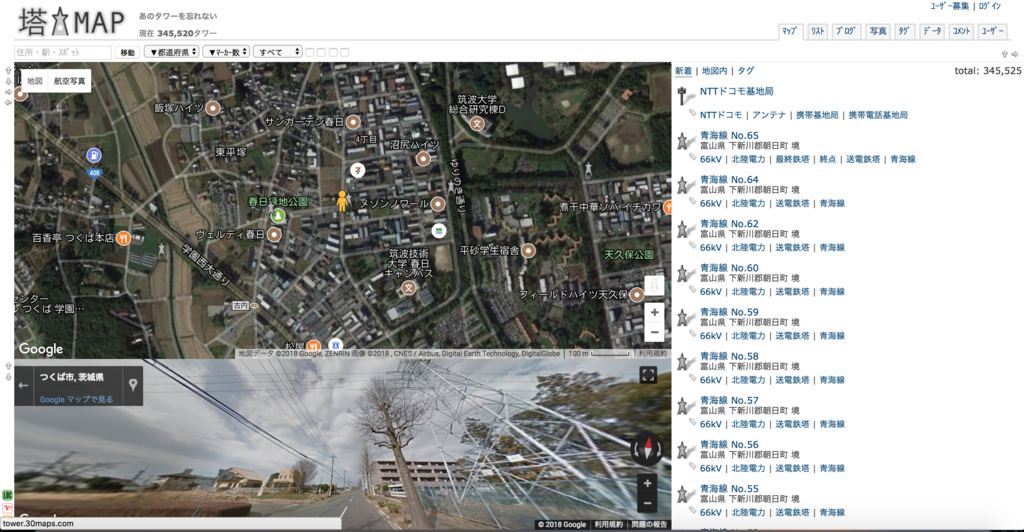Click the 筑波大学総合研究棟D school marker
The image size is (1024, 532).
[x=477, y=123]
